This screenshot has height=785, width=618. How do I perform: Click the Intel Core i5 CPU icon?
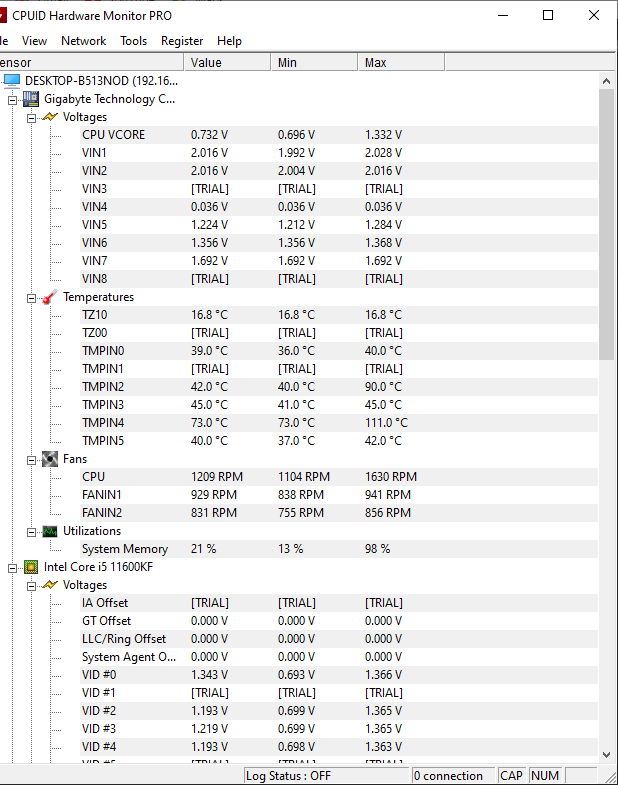(31, 567)
